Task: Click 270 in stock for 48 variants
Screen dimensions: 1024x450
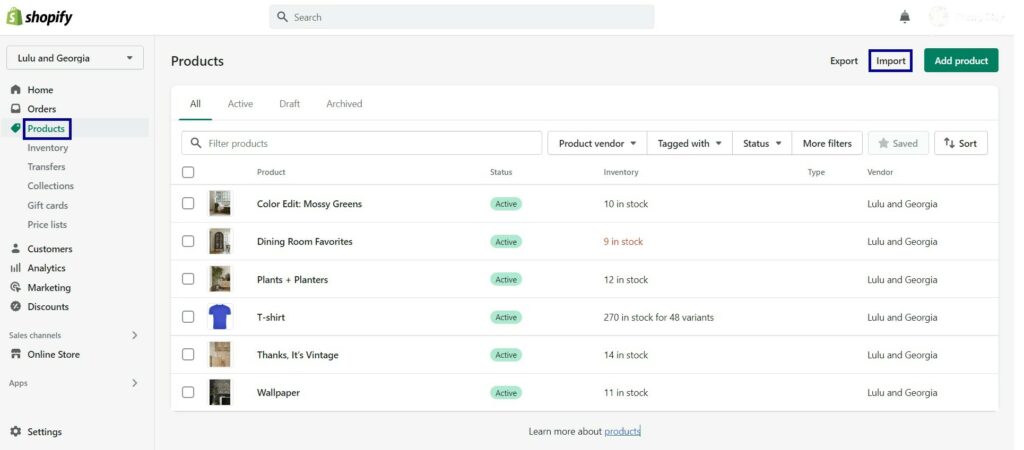Action: click(x=658, y=317)
